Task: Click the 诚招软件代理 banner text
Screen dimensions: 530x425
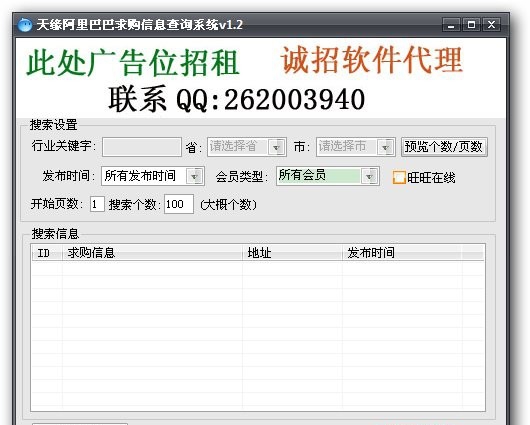Action: (x=371, y=60)
